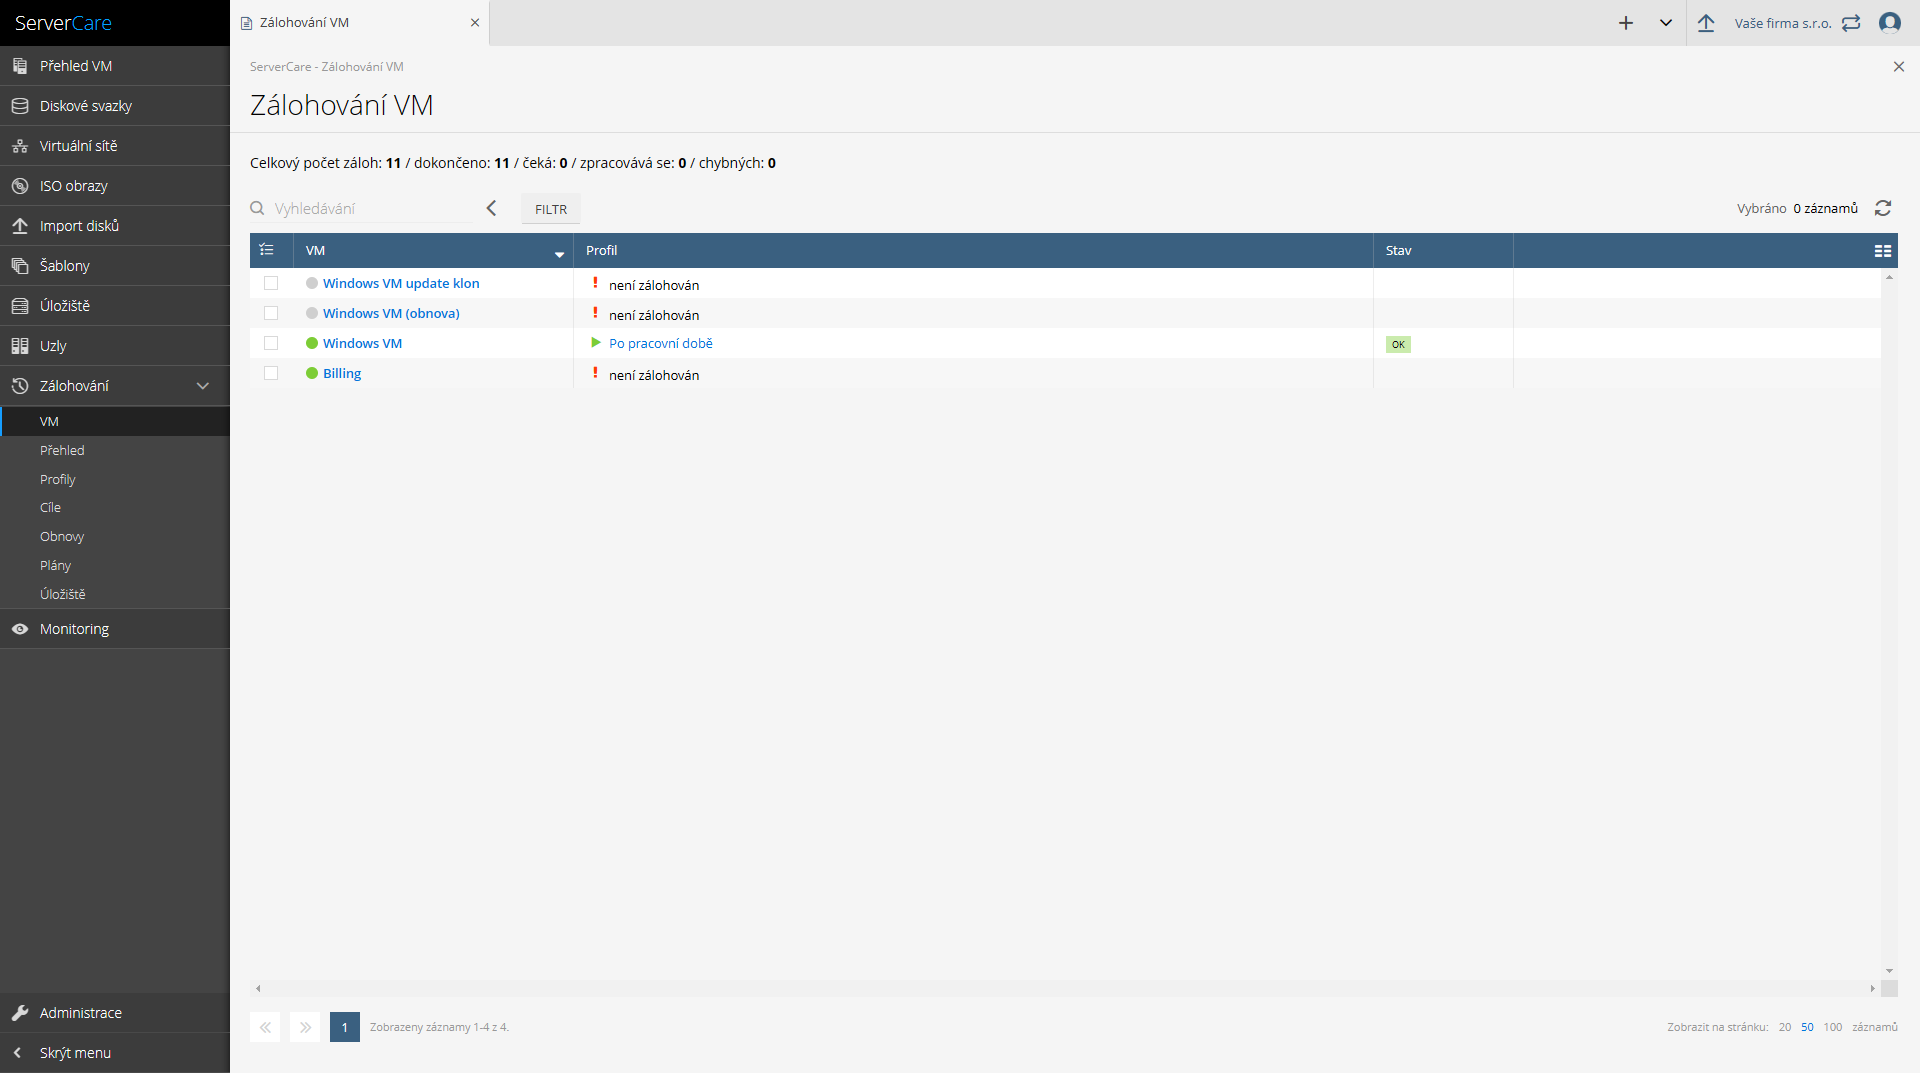Select page 1 in pagination

tap(345, 1027)
